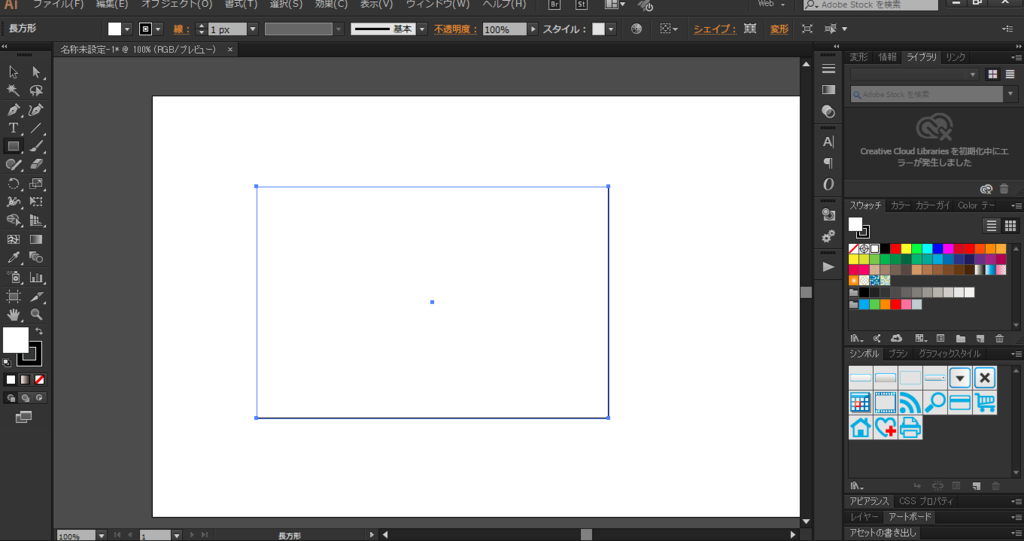Expand the opacity slider arrow
1024x541 pixels.
point(533,29)
